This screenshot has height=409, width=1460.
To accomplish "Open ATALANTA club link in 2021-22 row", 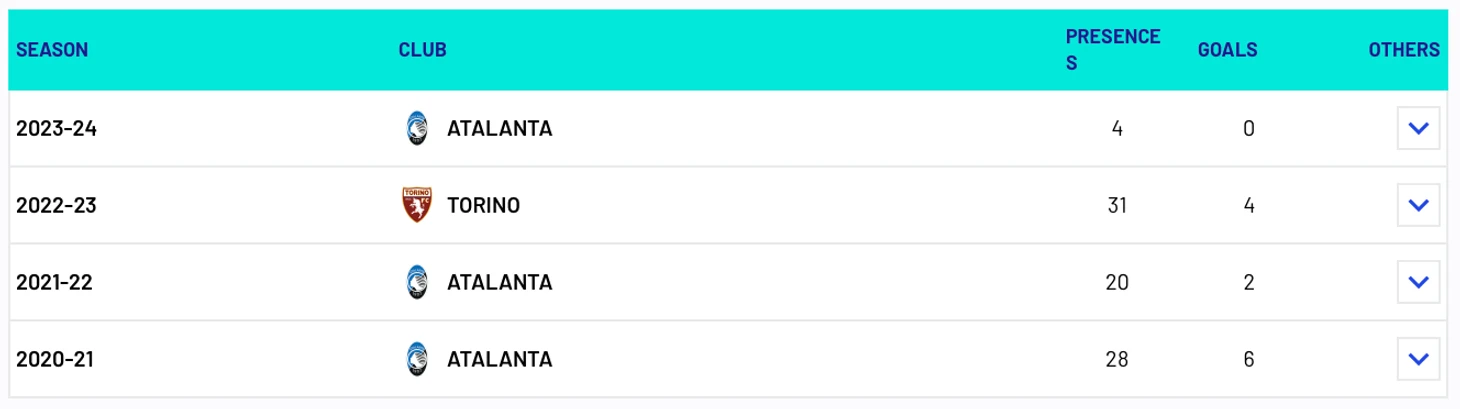I will 499,282.
